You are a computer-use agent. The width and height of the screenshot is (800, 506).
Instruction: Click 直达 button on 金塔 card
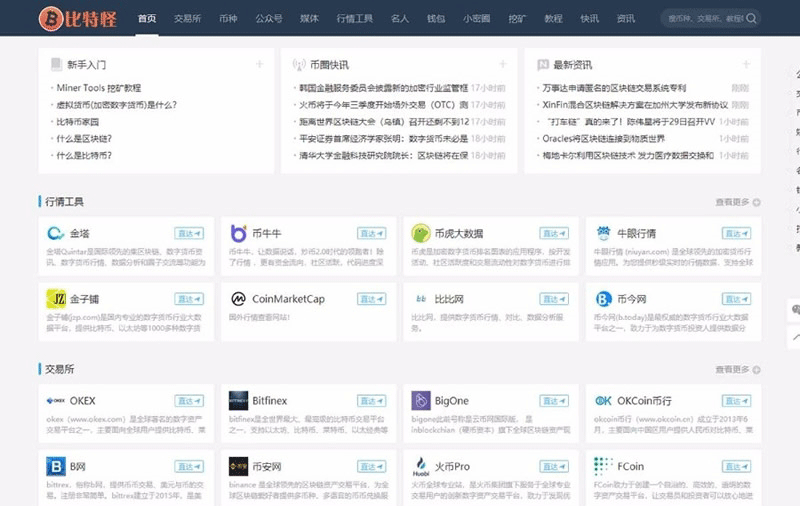pyautogui.click(x=189, y=234)
